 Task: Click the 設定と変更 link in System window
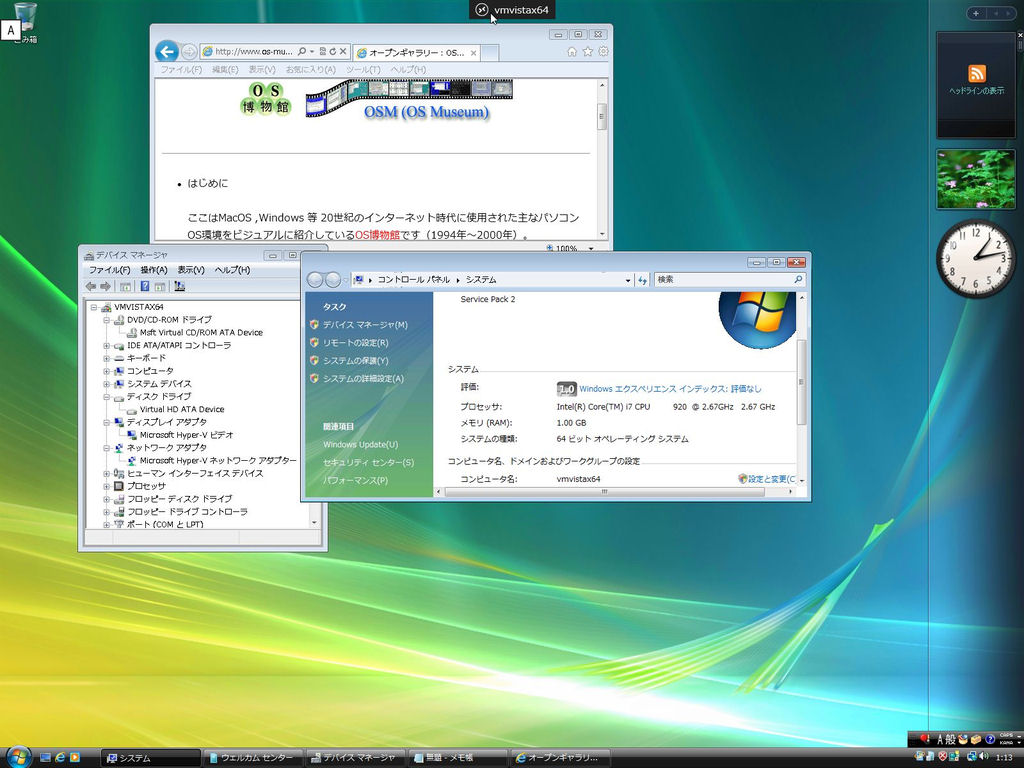[x=771, y=479]
